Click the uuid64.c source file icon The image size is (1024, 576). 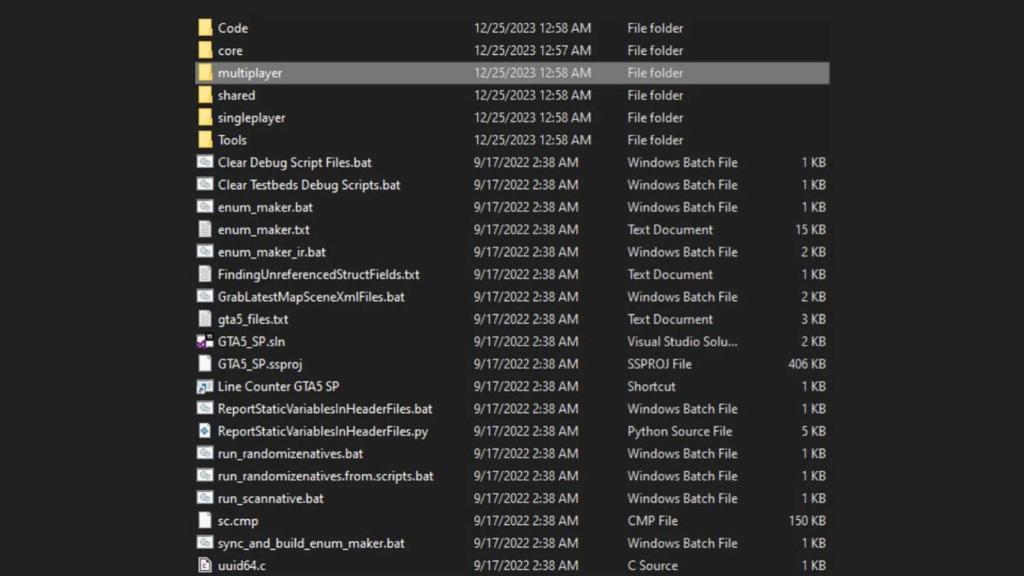205,565
